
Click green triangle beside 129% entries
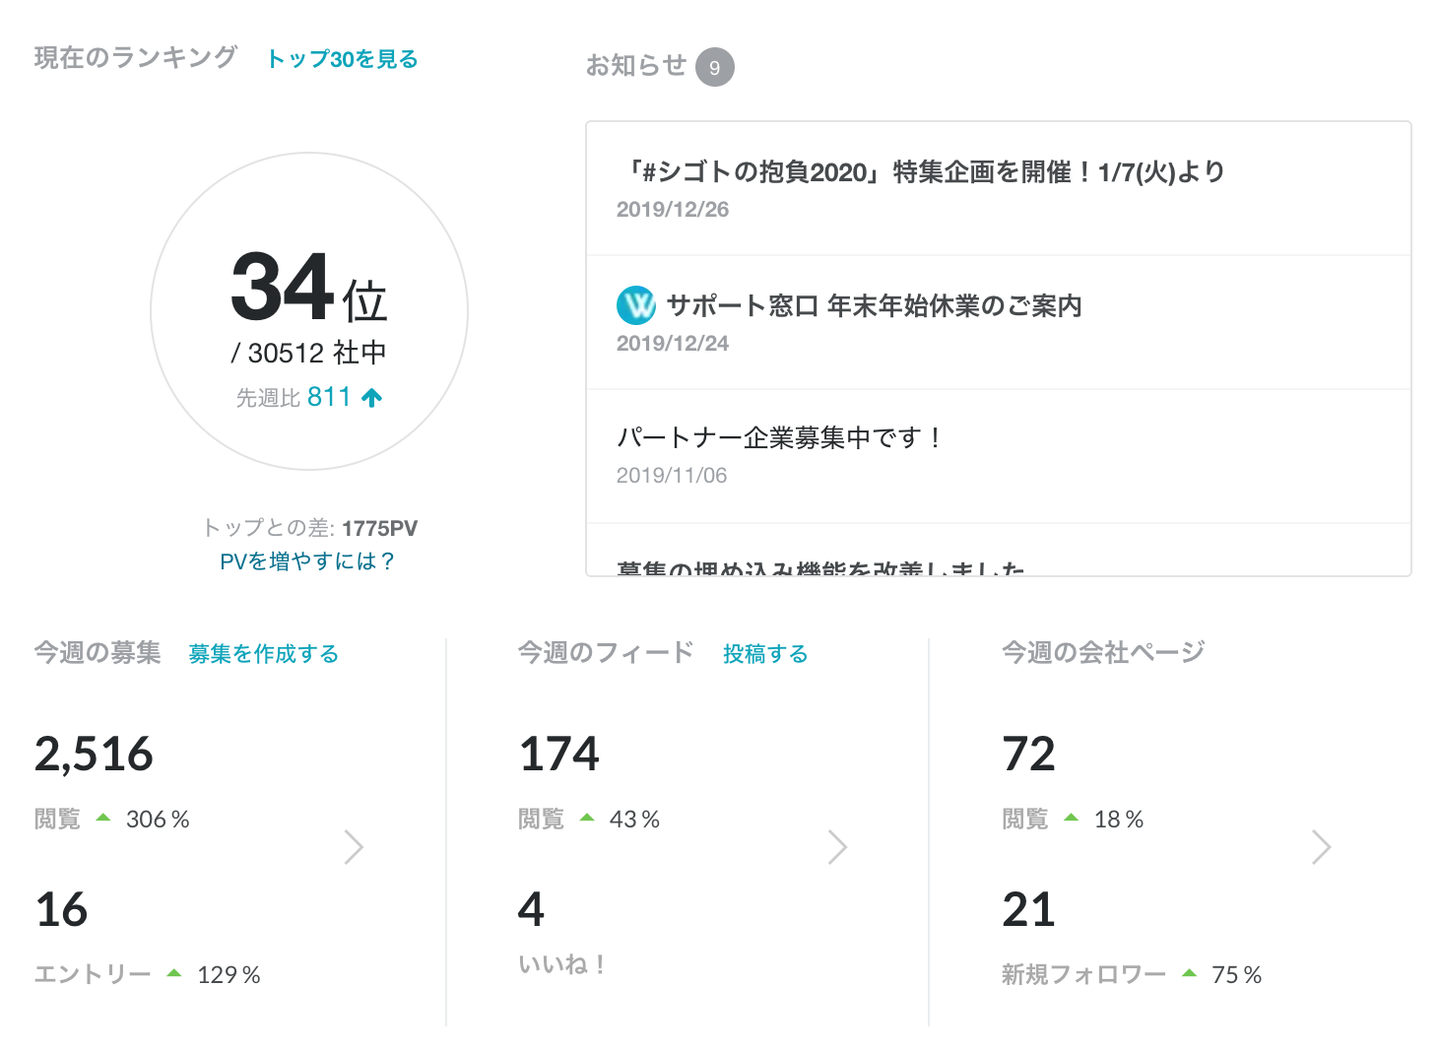(x=174, y=973)
